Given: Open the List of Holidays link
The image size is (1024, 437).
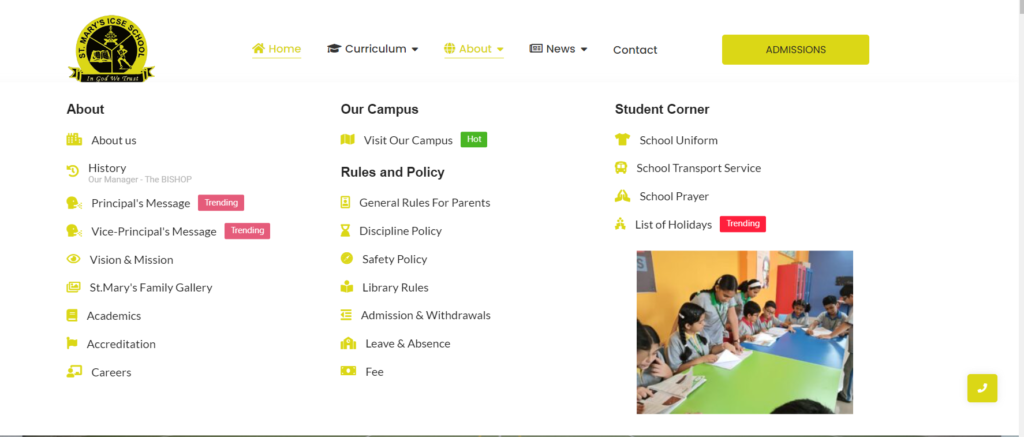Looking at the screenshot, I should point(673,224).
